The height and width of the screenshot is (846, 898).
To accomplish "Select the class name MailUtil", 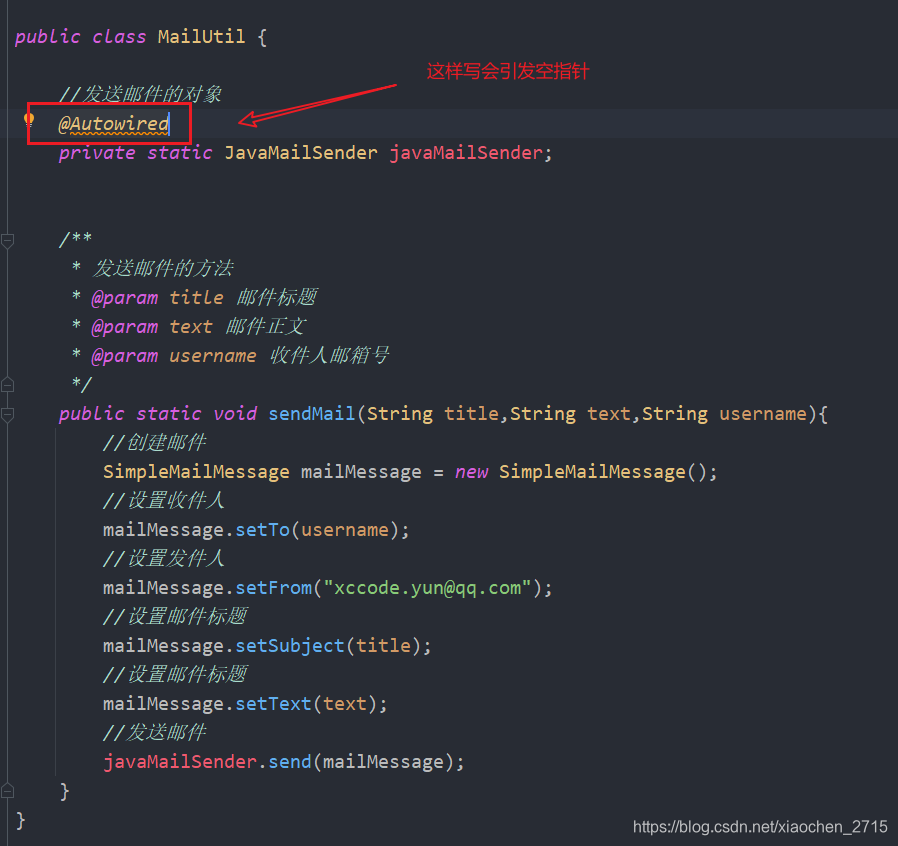I will pos(201,37).
